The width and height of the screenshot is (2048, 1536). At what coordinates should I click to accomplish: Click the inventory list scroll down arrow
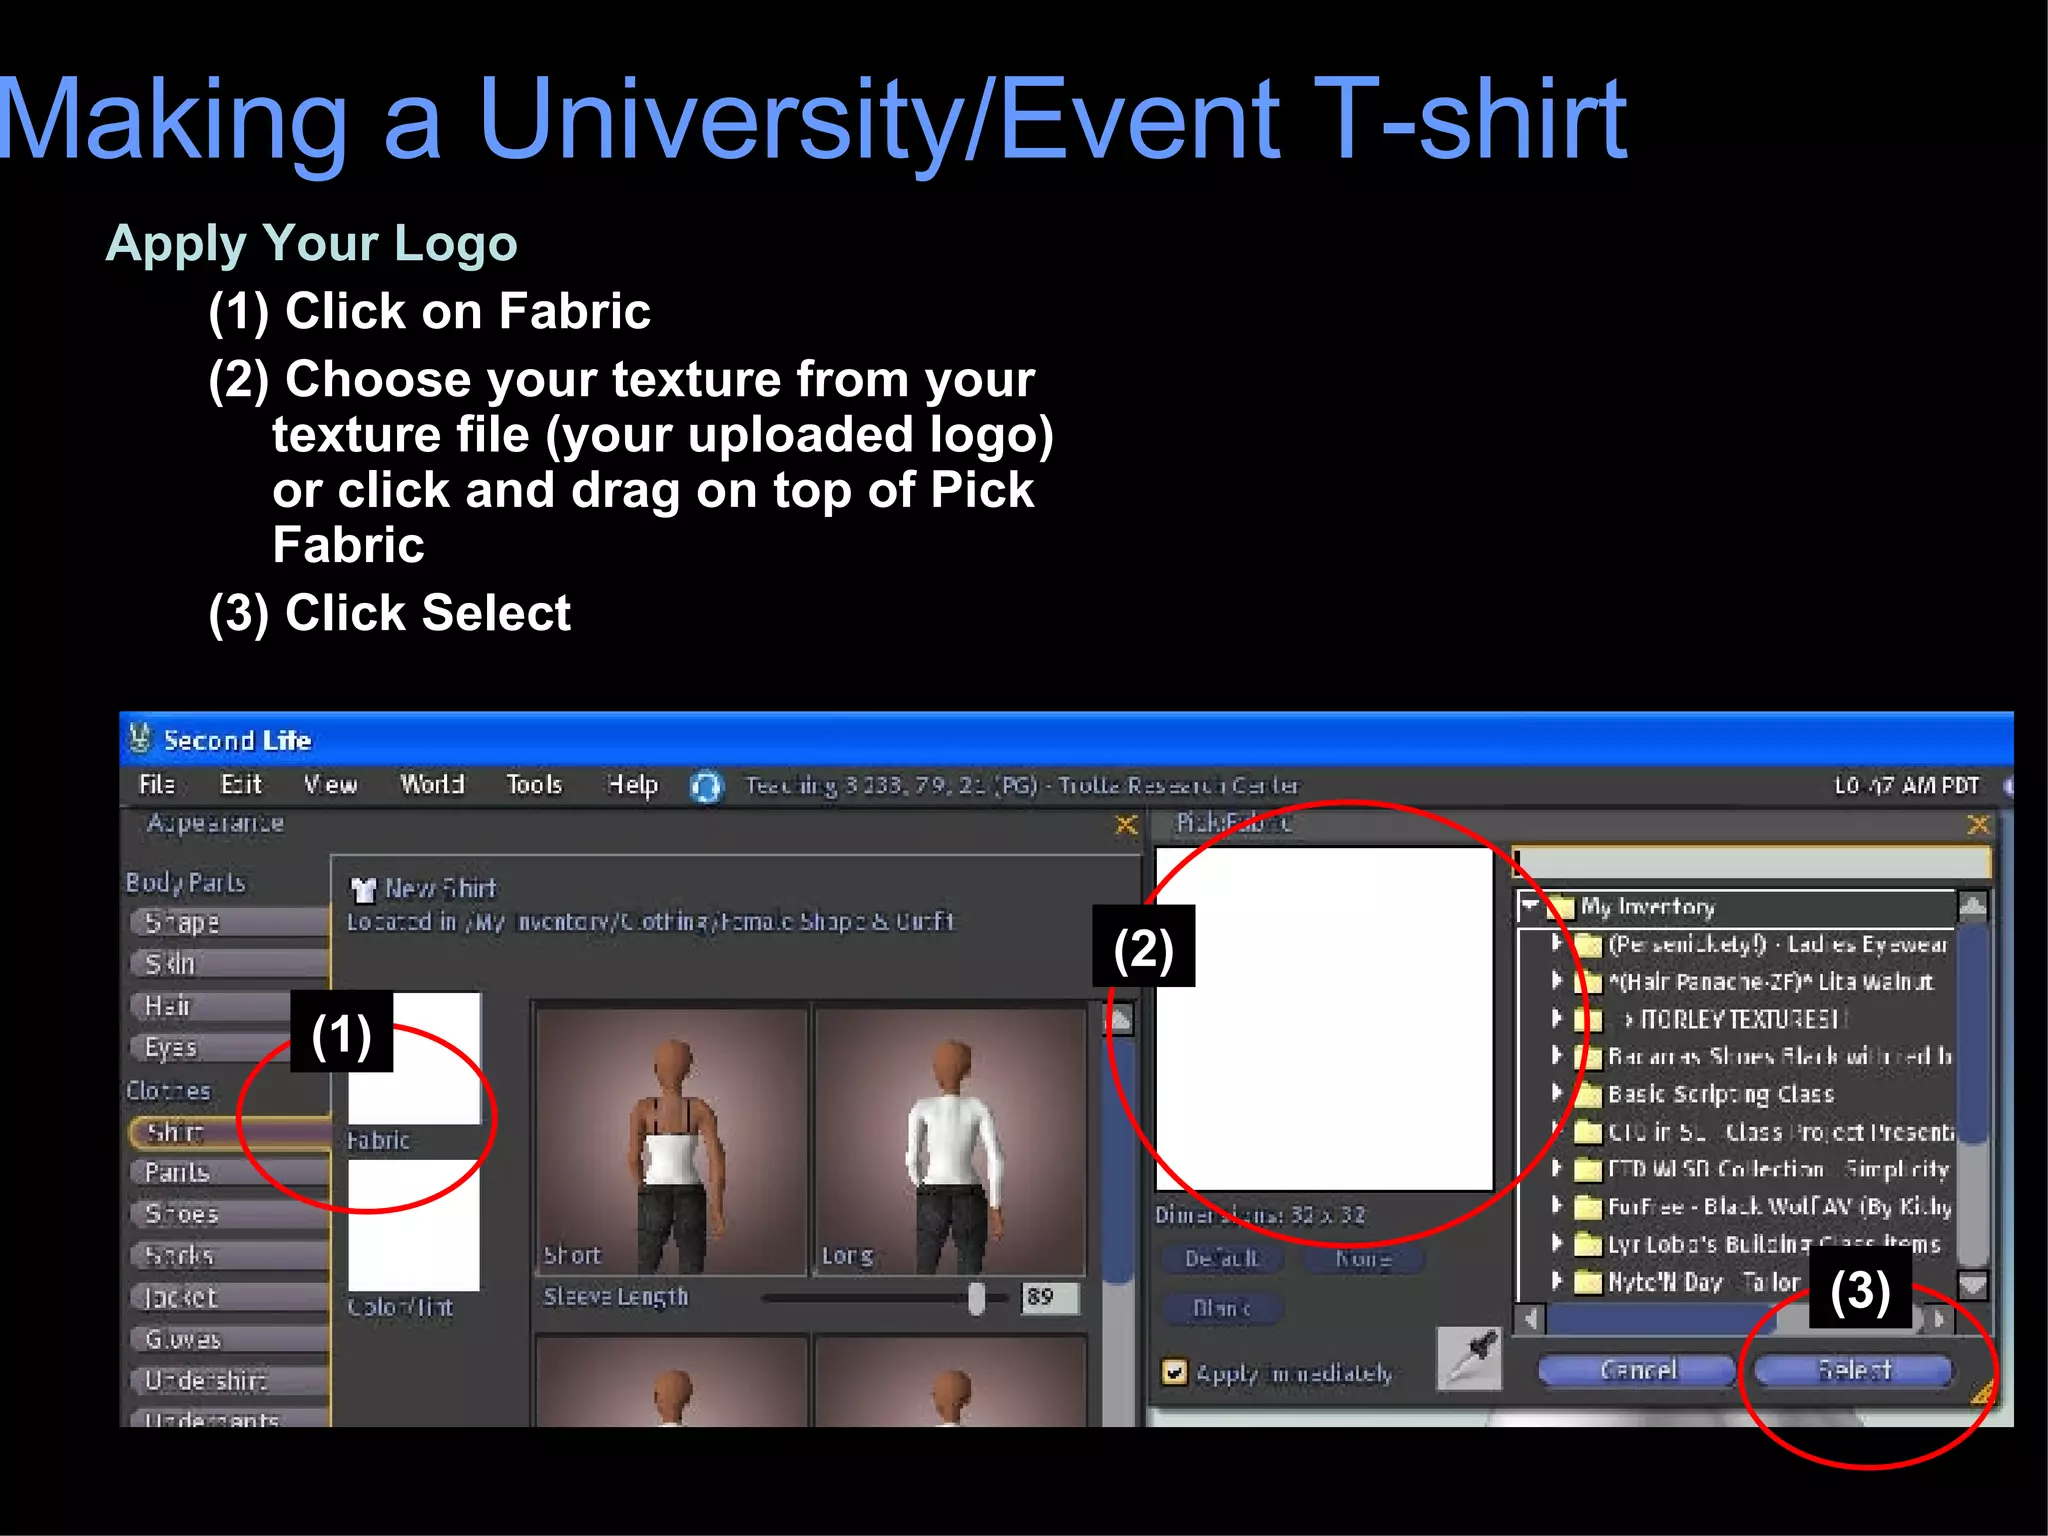tap(1972, 1285)
